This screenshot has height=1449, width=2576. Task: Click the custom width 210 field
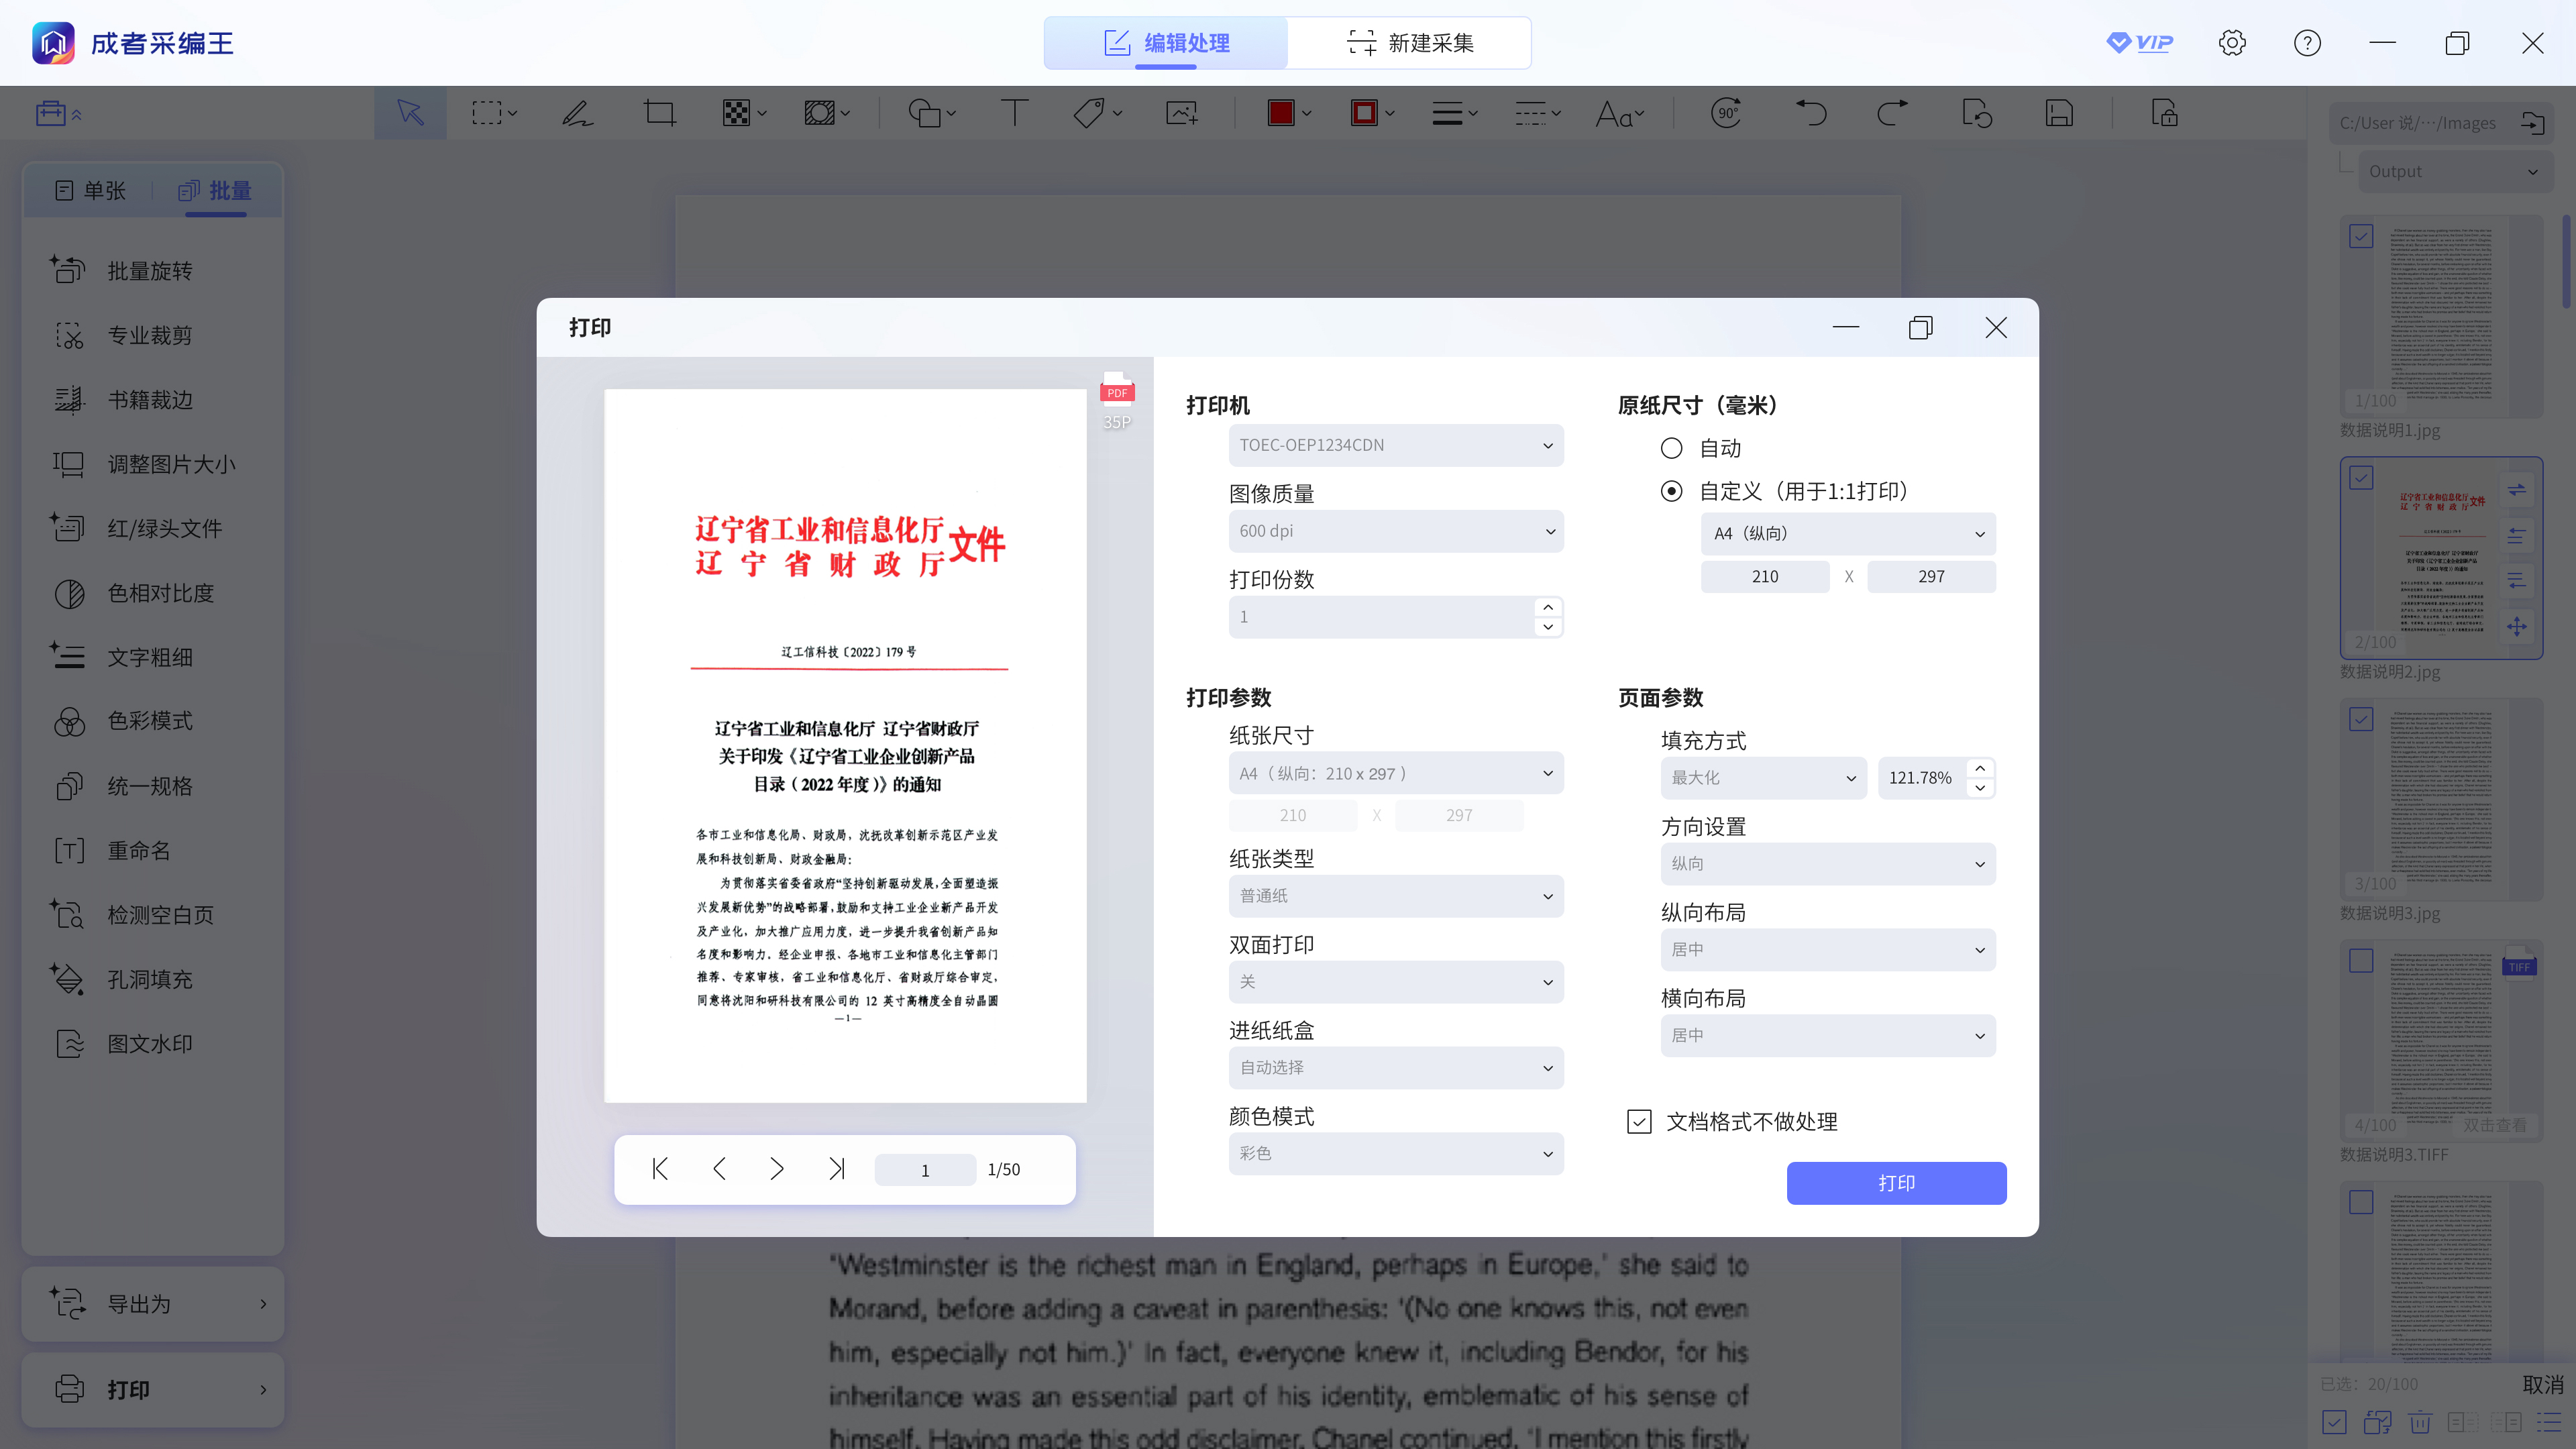pyautogui.click(x=1765, y=576)
